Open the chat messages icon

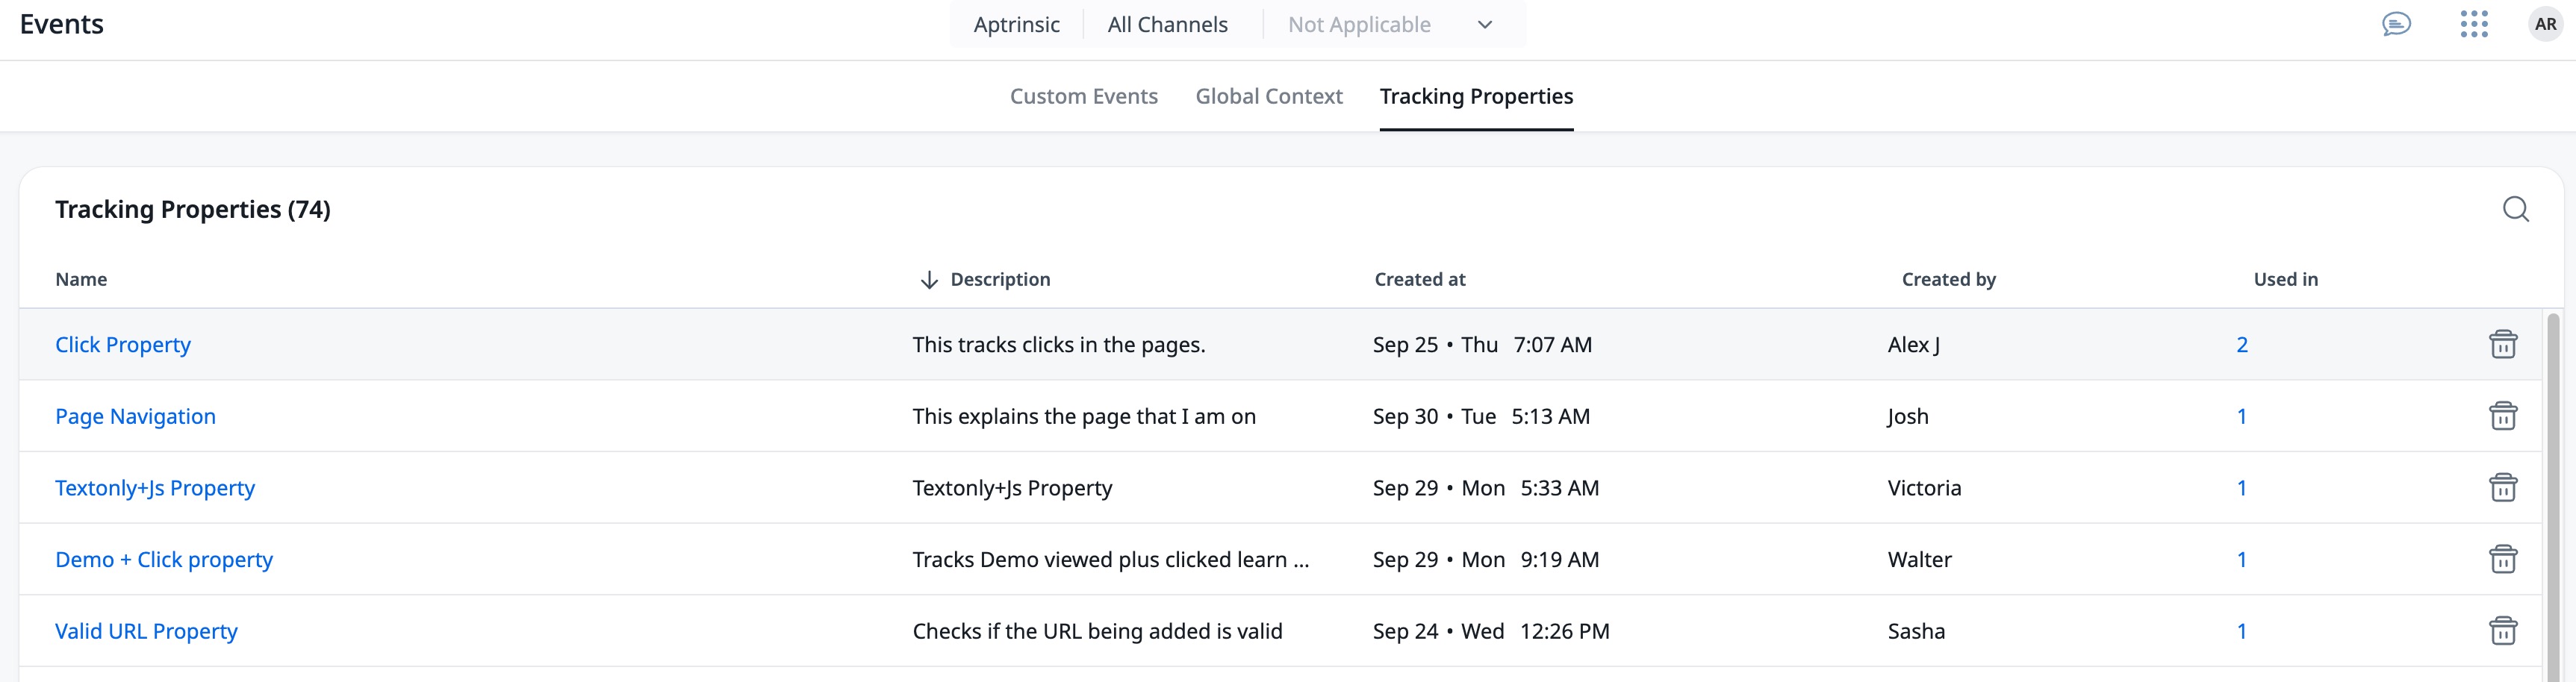(x=2396, y=24)
